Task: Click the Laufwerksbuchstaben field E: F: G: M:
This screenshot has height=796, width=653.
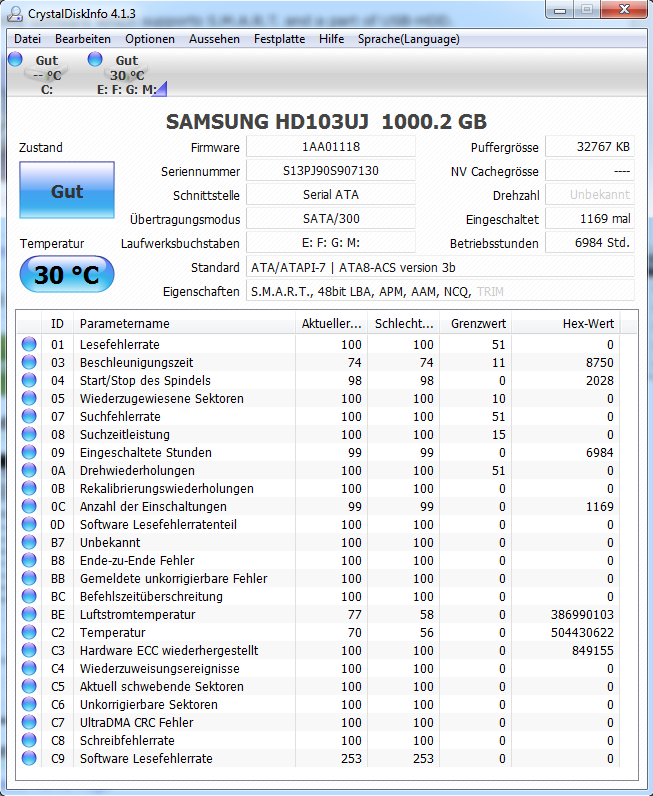Action: coord(331,243)
